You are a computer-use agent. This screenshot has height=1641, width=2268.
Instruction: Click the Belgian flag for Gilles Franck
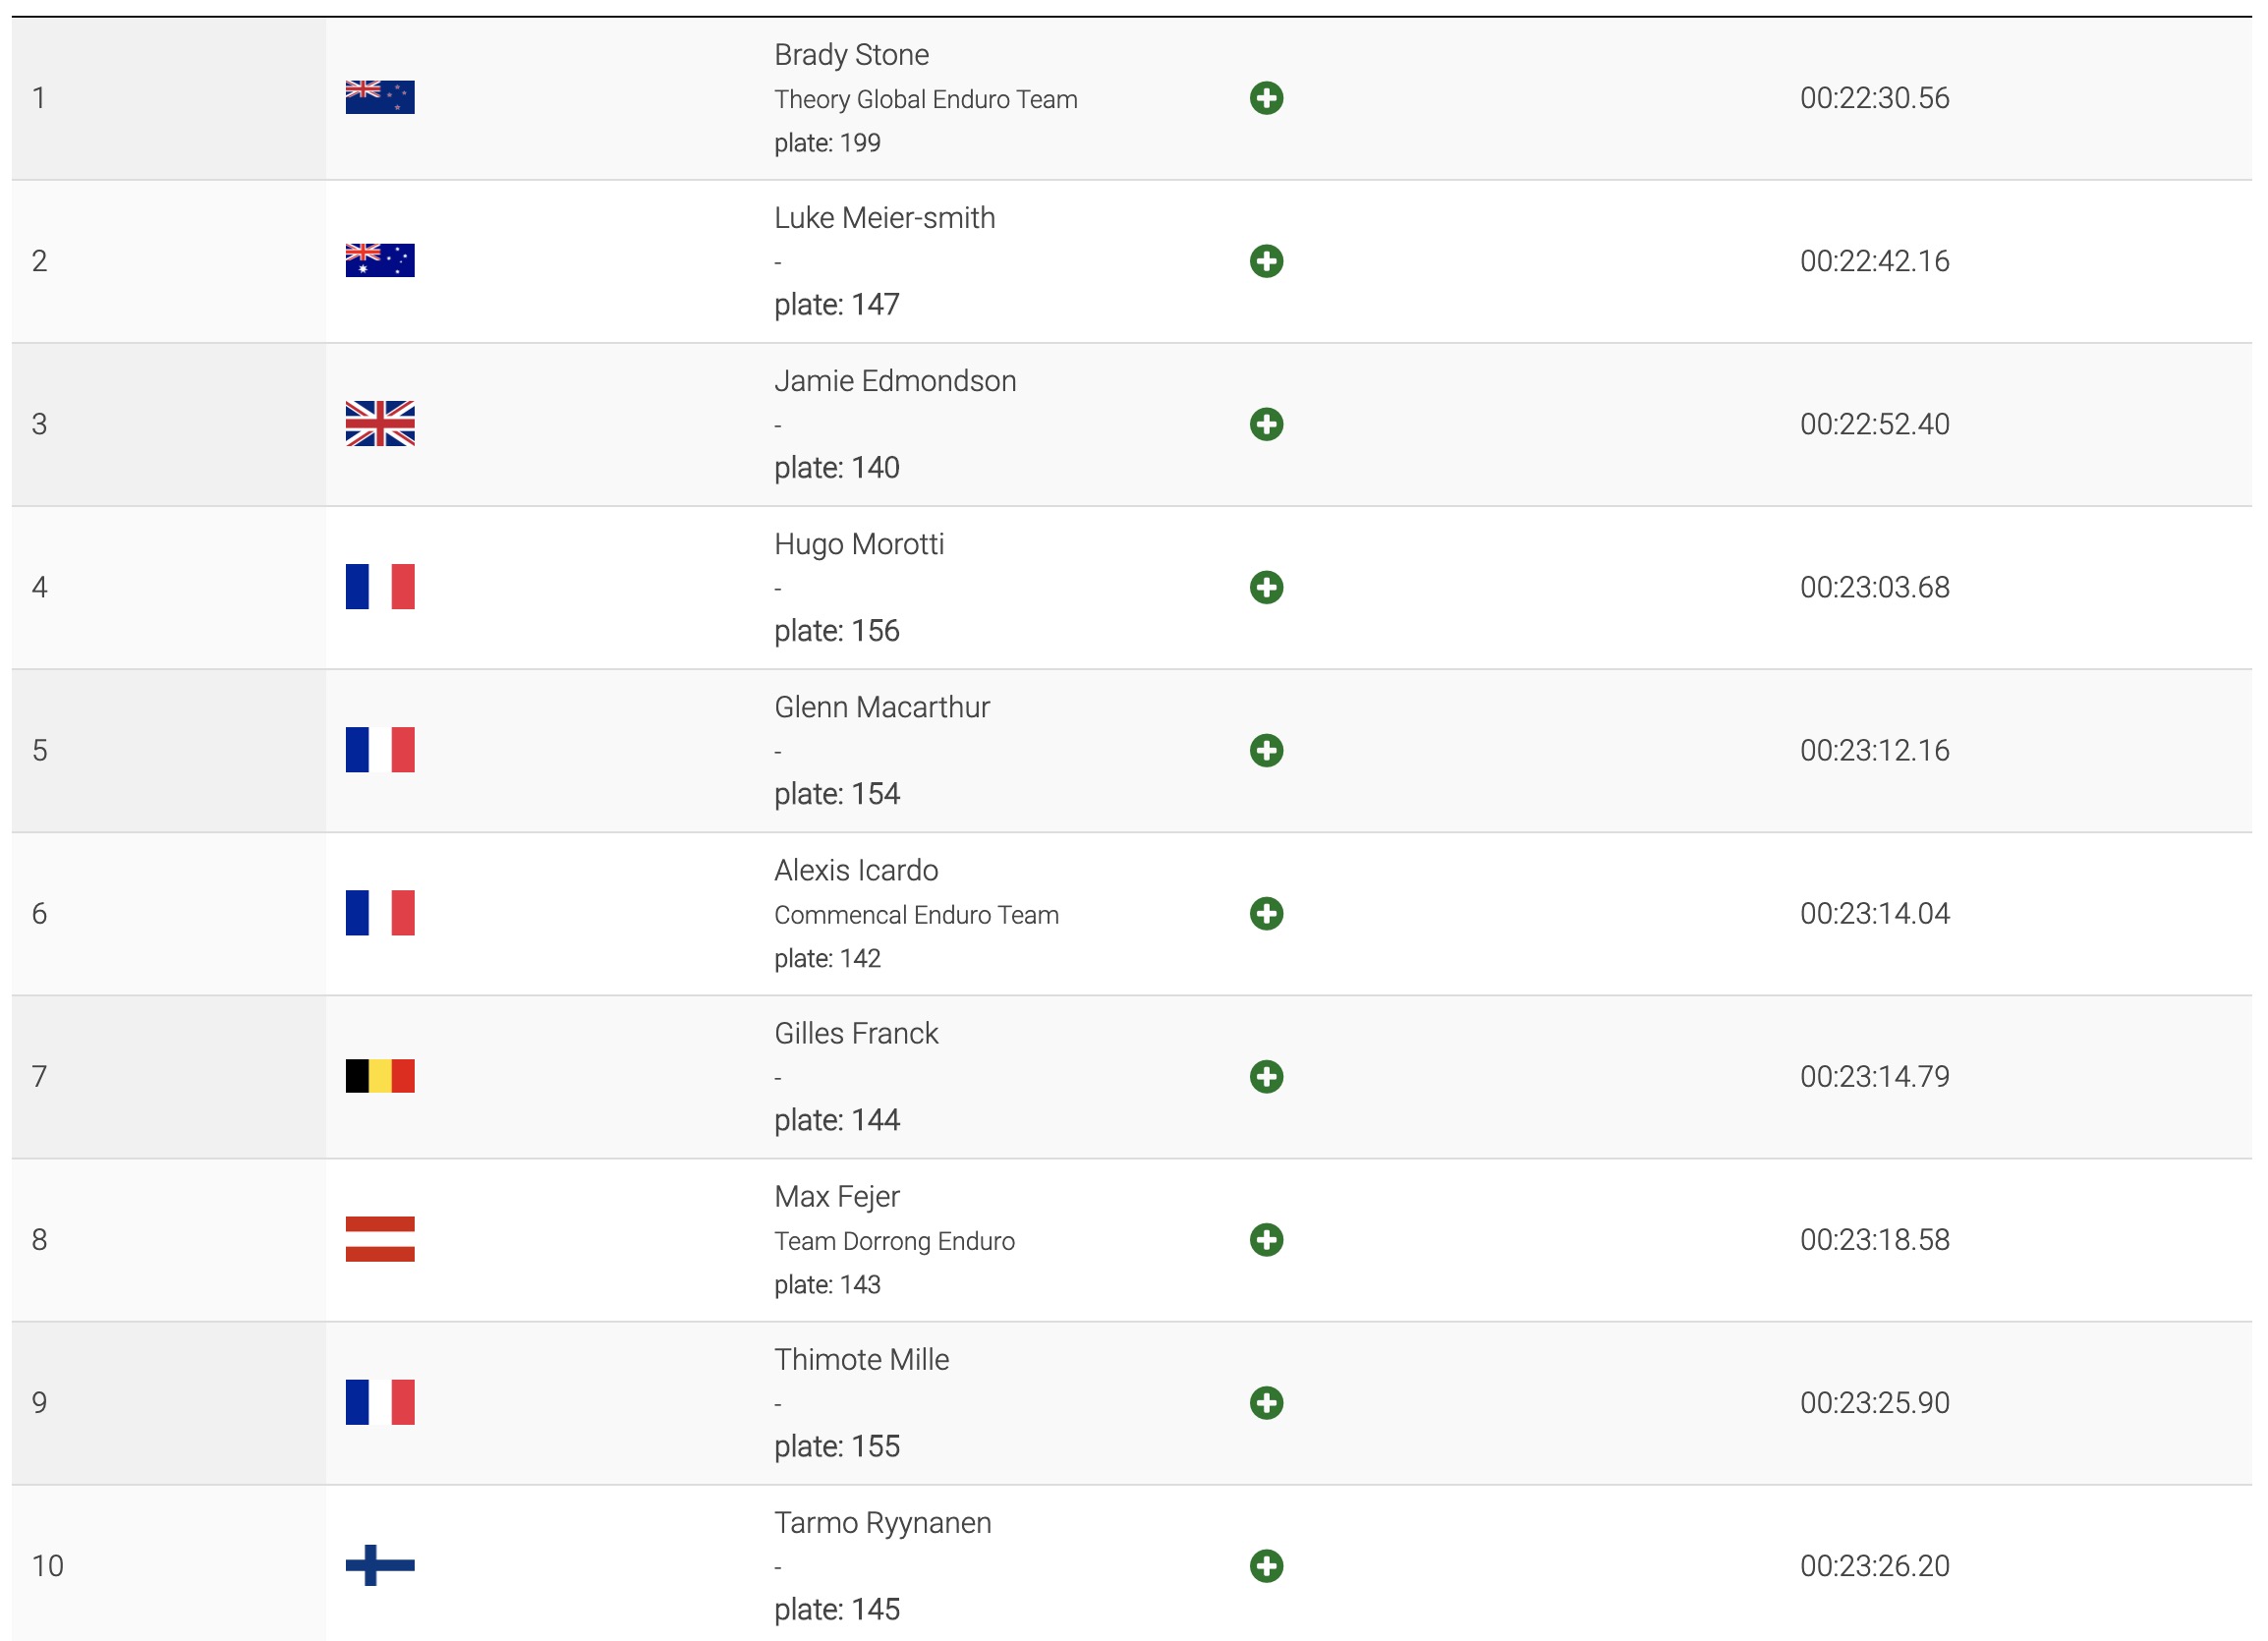tap(380, 1076)
